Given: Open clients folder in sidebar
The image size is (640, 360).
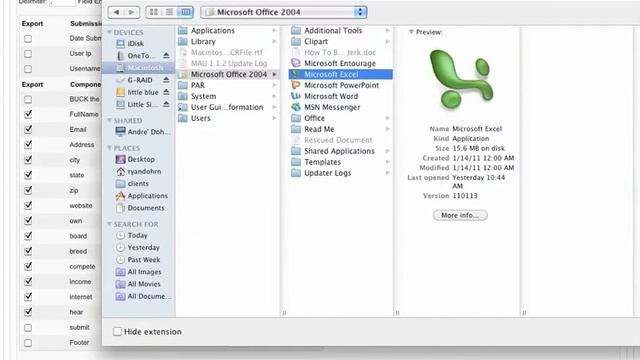Looking at the screenshot, I should pos(138,184).
